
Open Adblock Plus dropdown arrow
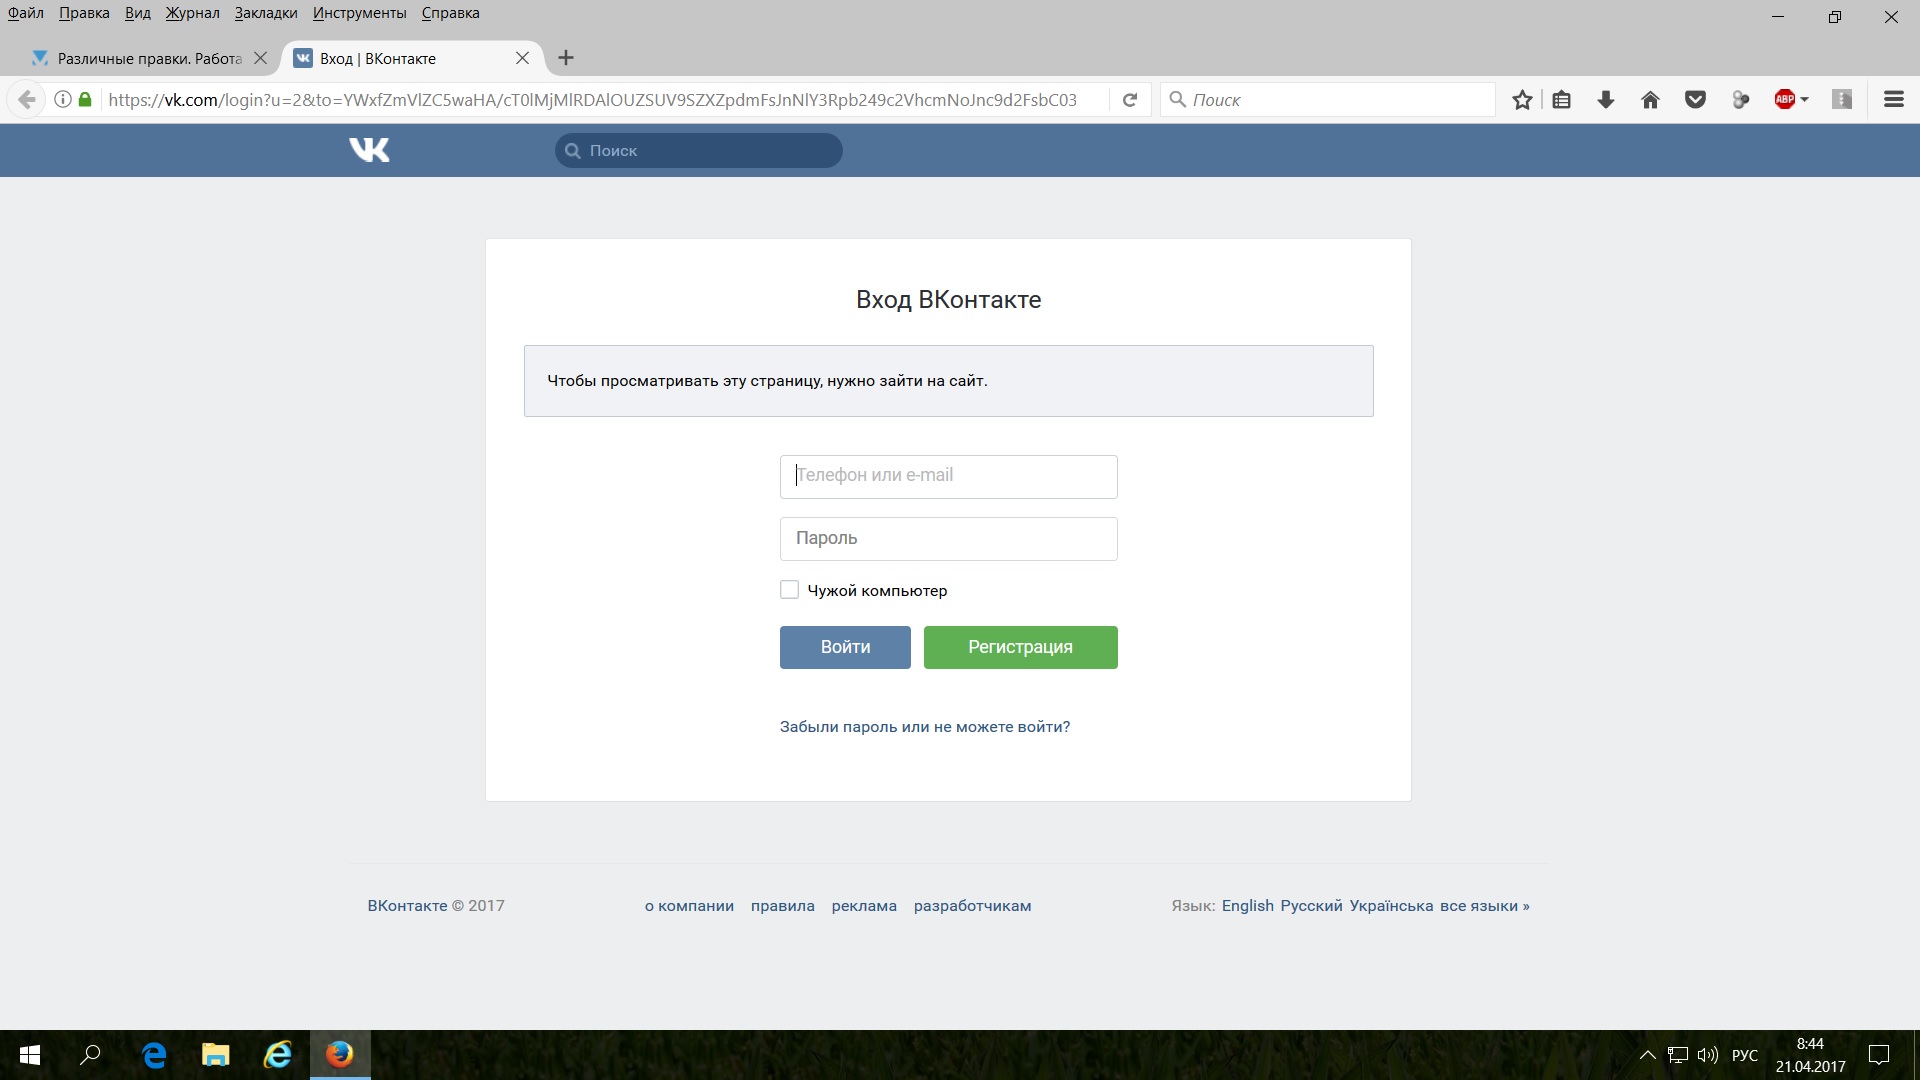[x=1805, y=100]
